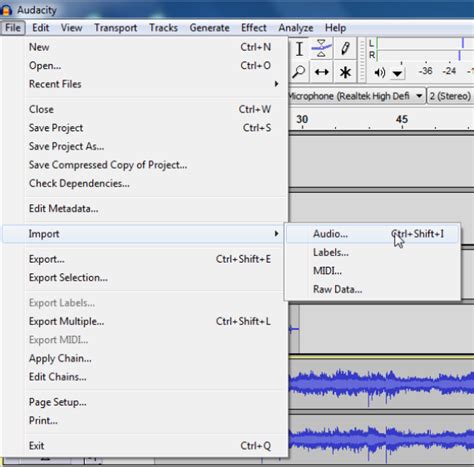Select Labels... in the Import submenu

pyautogui.click(x=373, y=252)
